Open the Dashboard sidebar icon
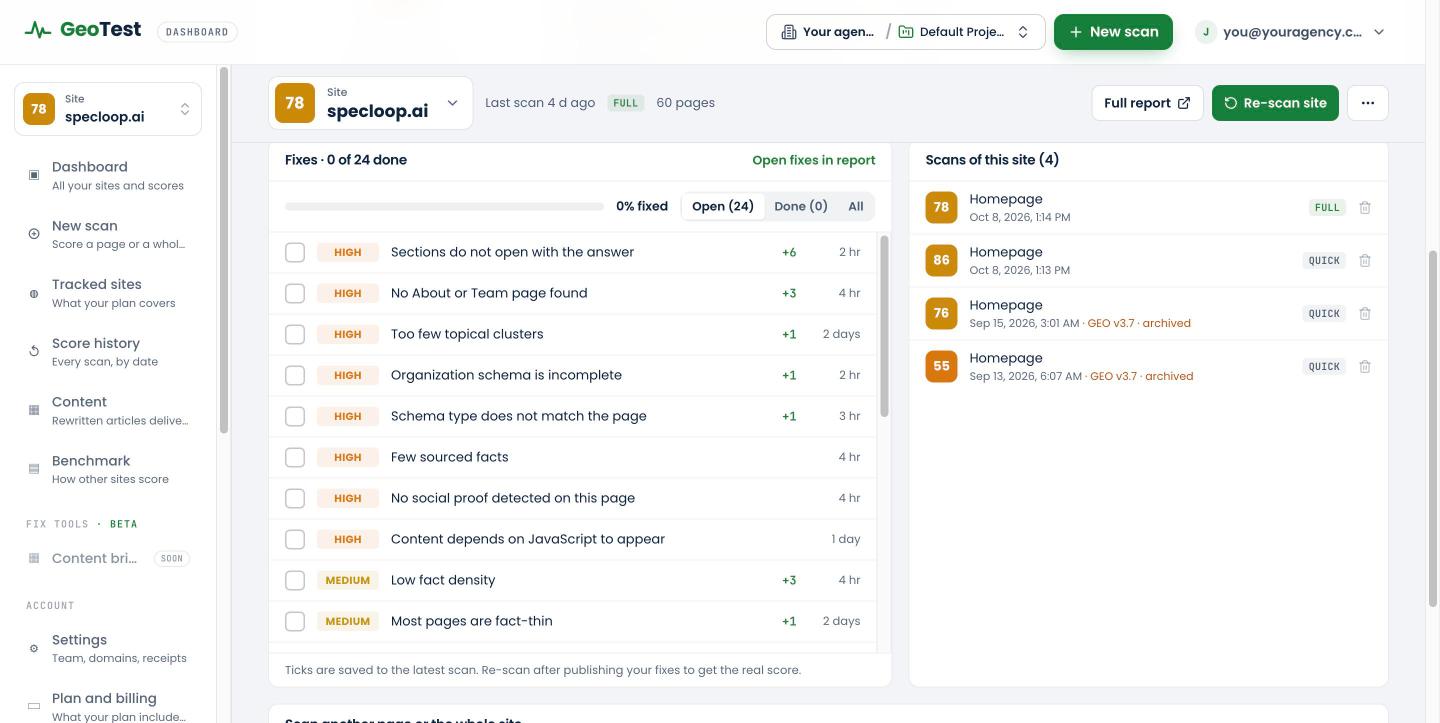The image size is (1440, 723). tap(34, 175)
